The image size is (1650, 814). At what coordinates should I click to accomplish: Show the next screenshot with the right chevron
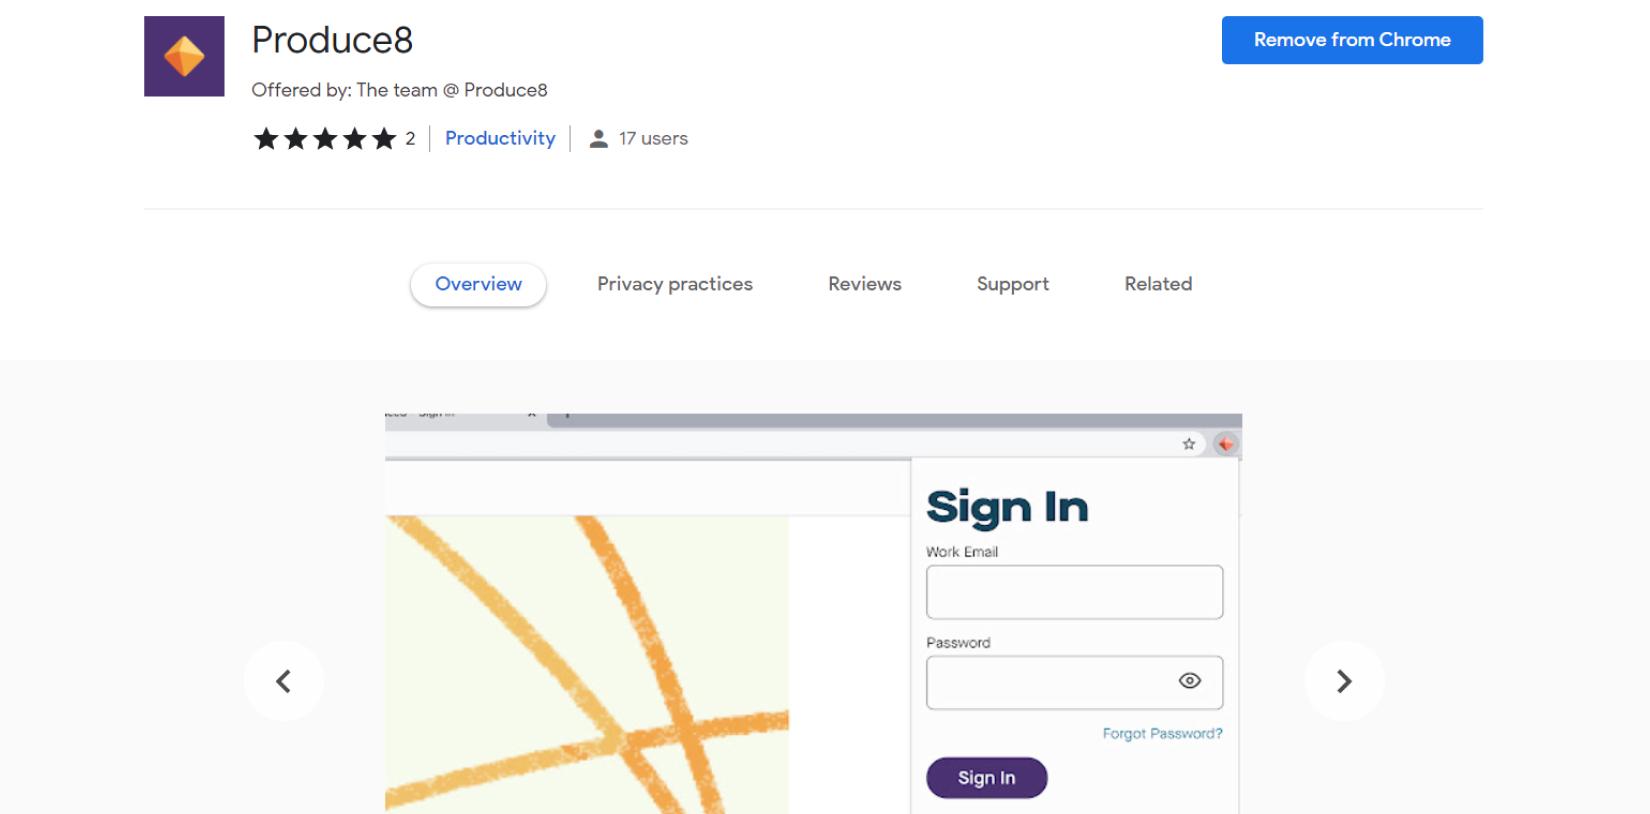point(1344,681)
